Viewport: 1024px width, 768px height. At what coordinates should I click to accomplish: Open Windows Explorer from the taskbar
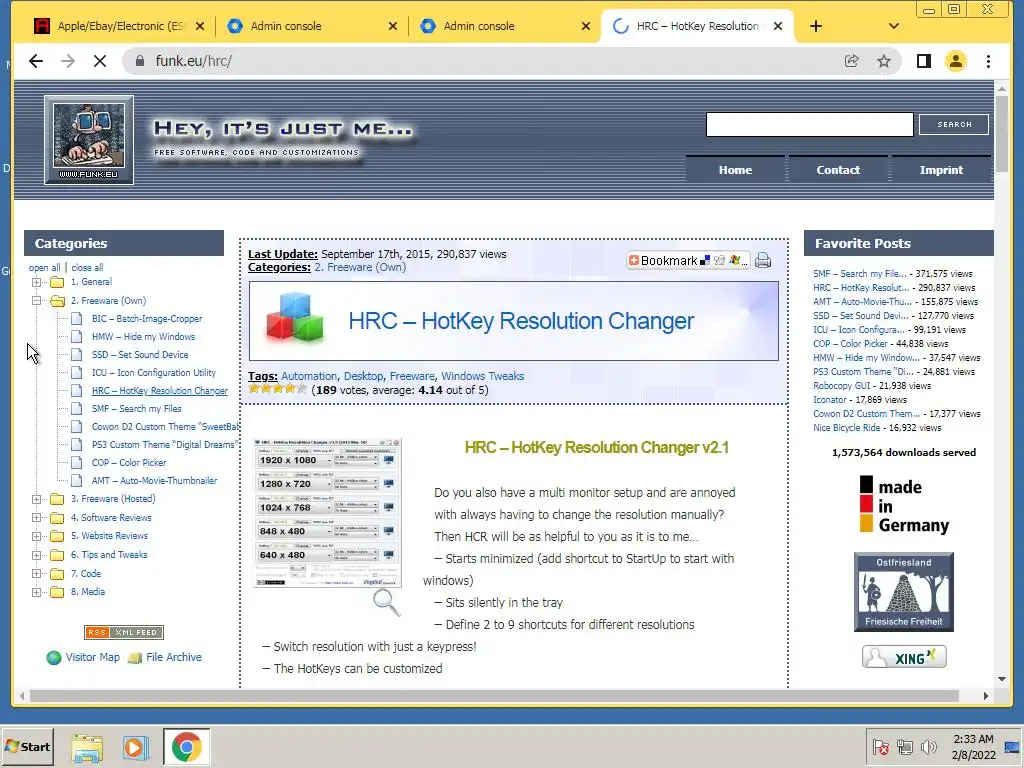coord(88,748)
